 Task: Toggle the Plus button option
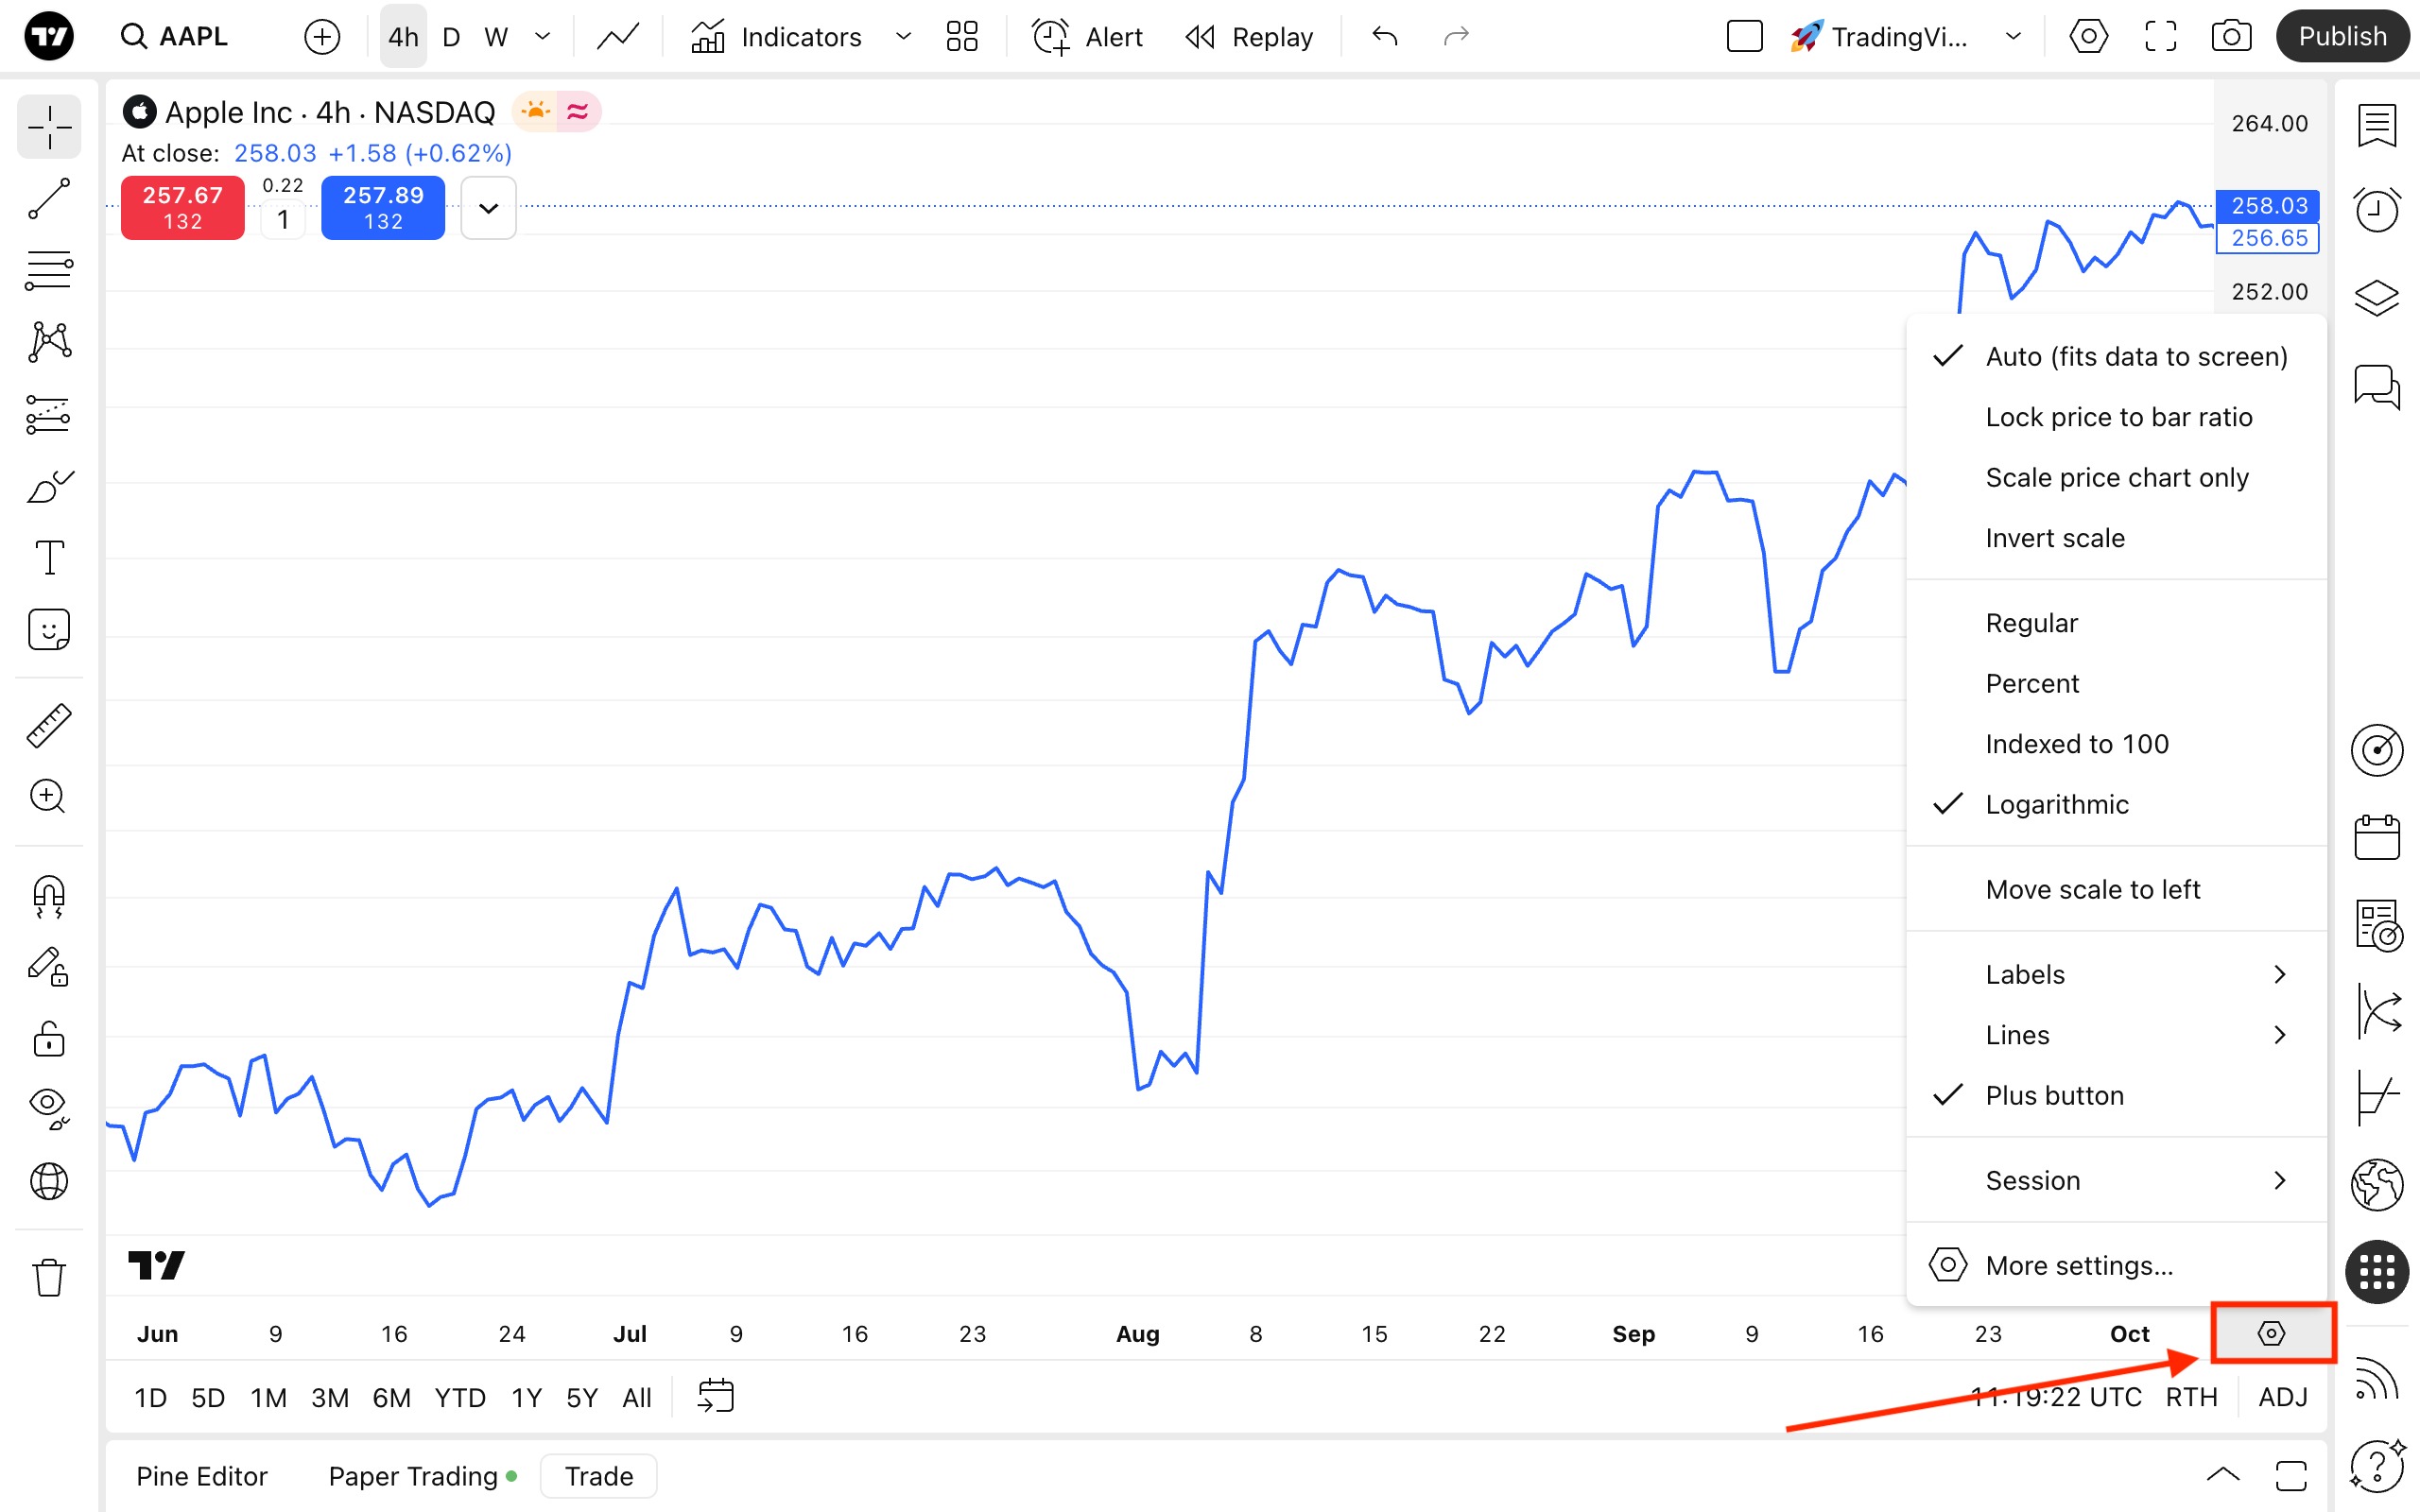tap(2054, 1095)
